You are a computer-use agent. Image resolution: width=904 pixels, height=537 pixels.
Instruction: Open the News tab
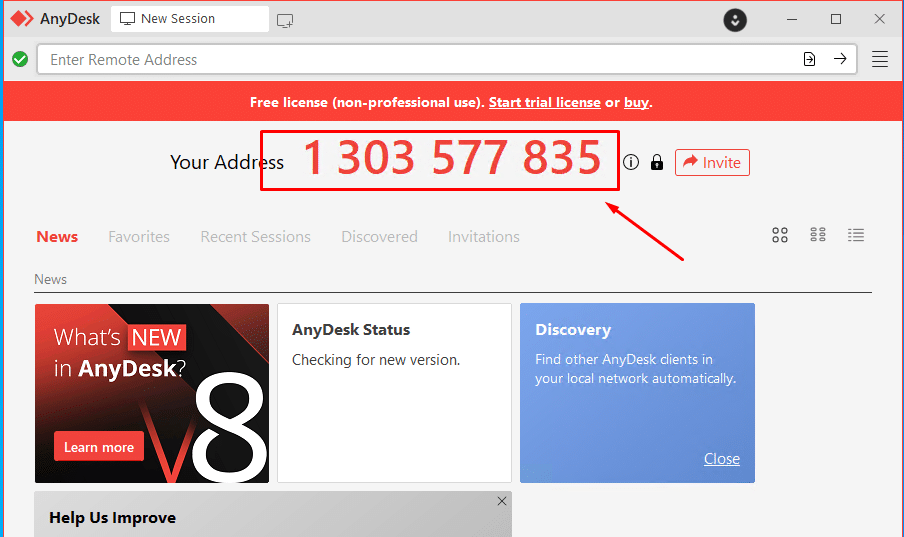[57, 236]
